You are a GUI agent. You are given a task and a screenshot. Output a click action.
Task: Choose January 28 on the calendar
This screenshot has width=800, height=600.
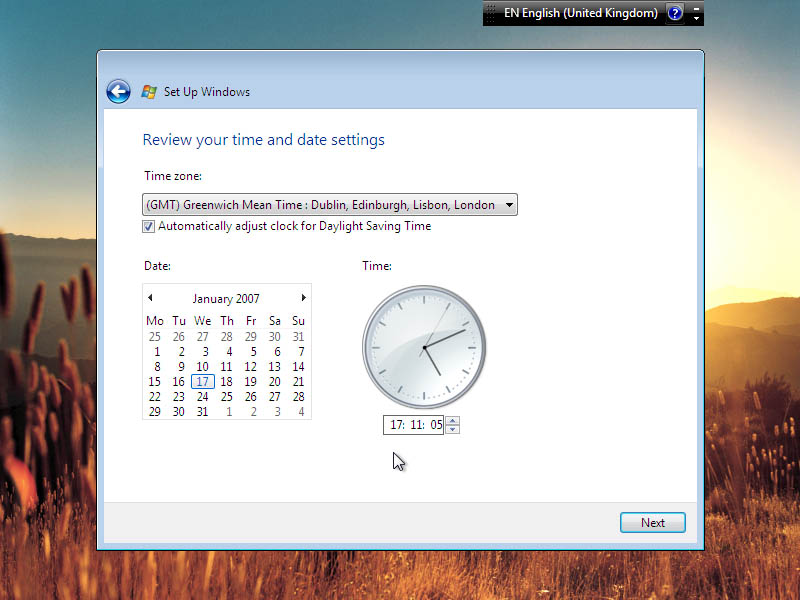pyautogui.click(x=298, y=396)
